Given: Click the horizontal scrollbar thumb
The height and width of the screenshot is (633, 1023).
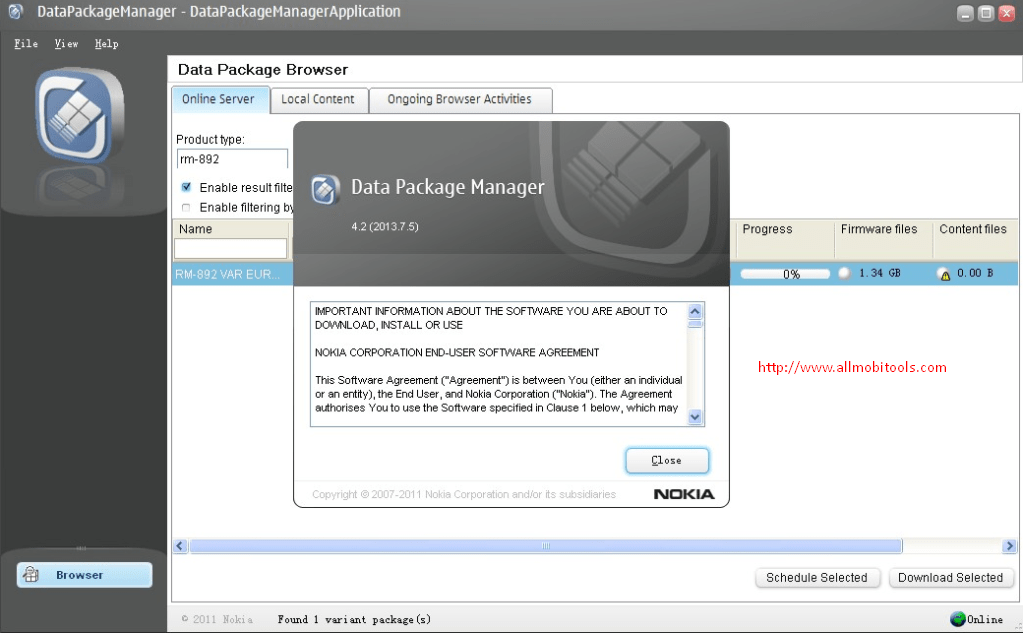Looking at the screenshot, I should 545,546.
